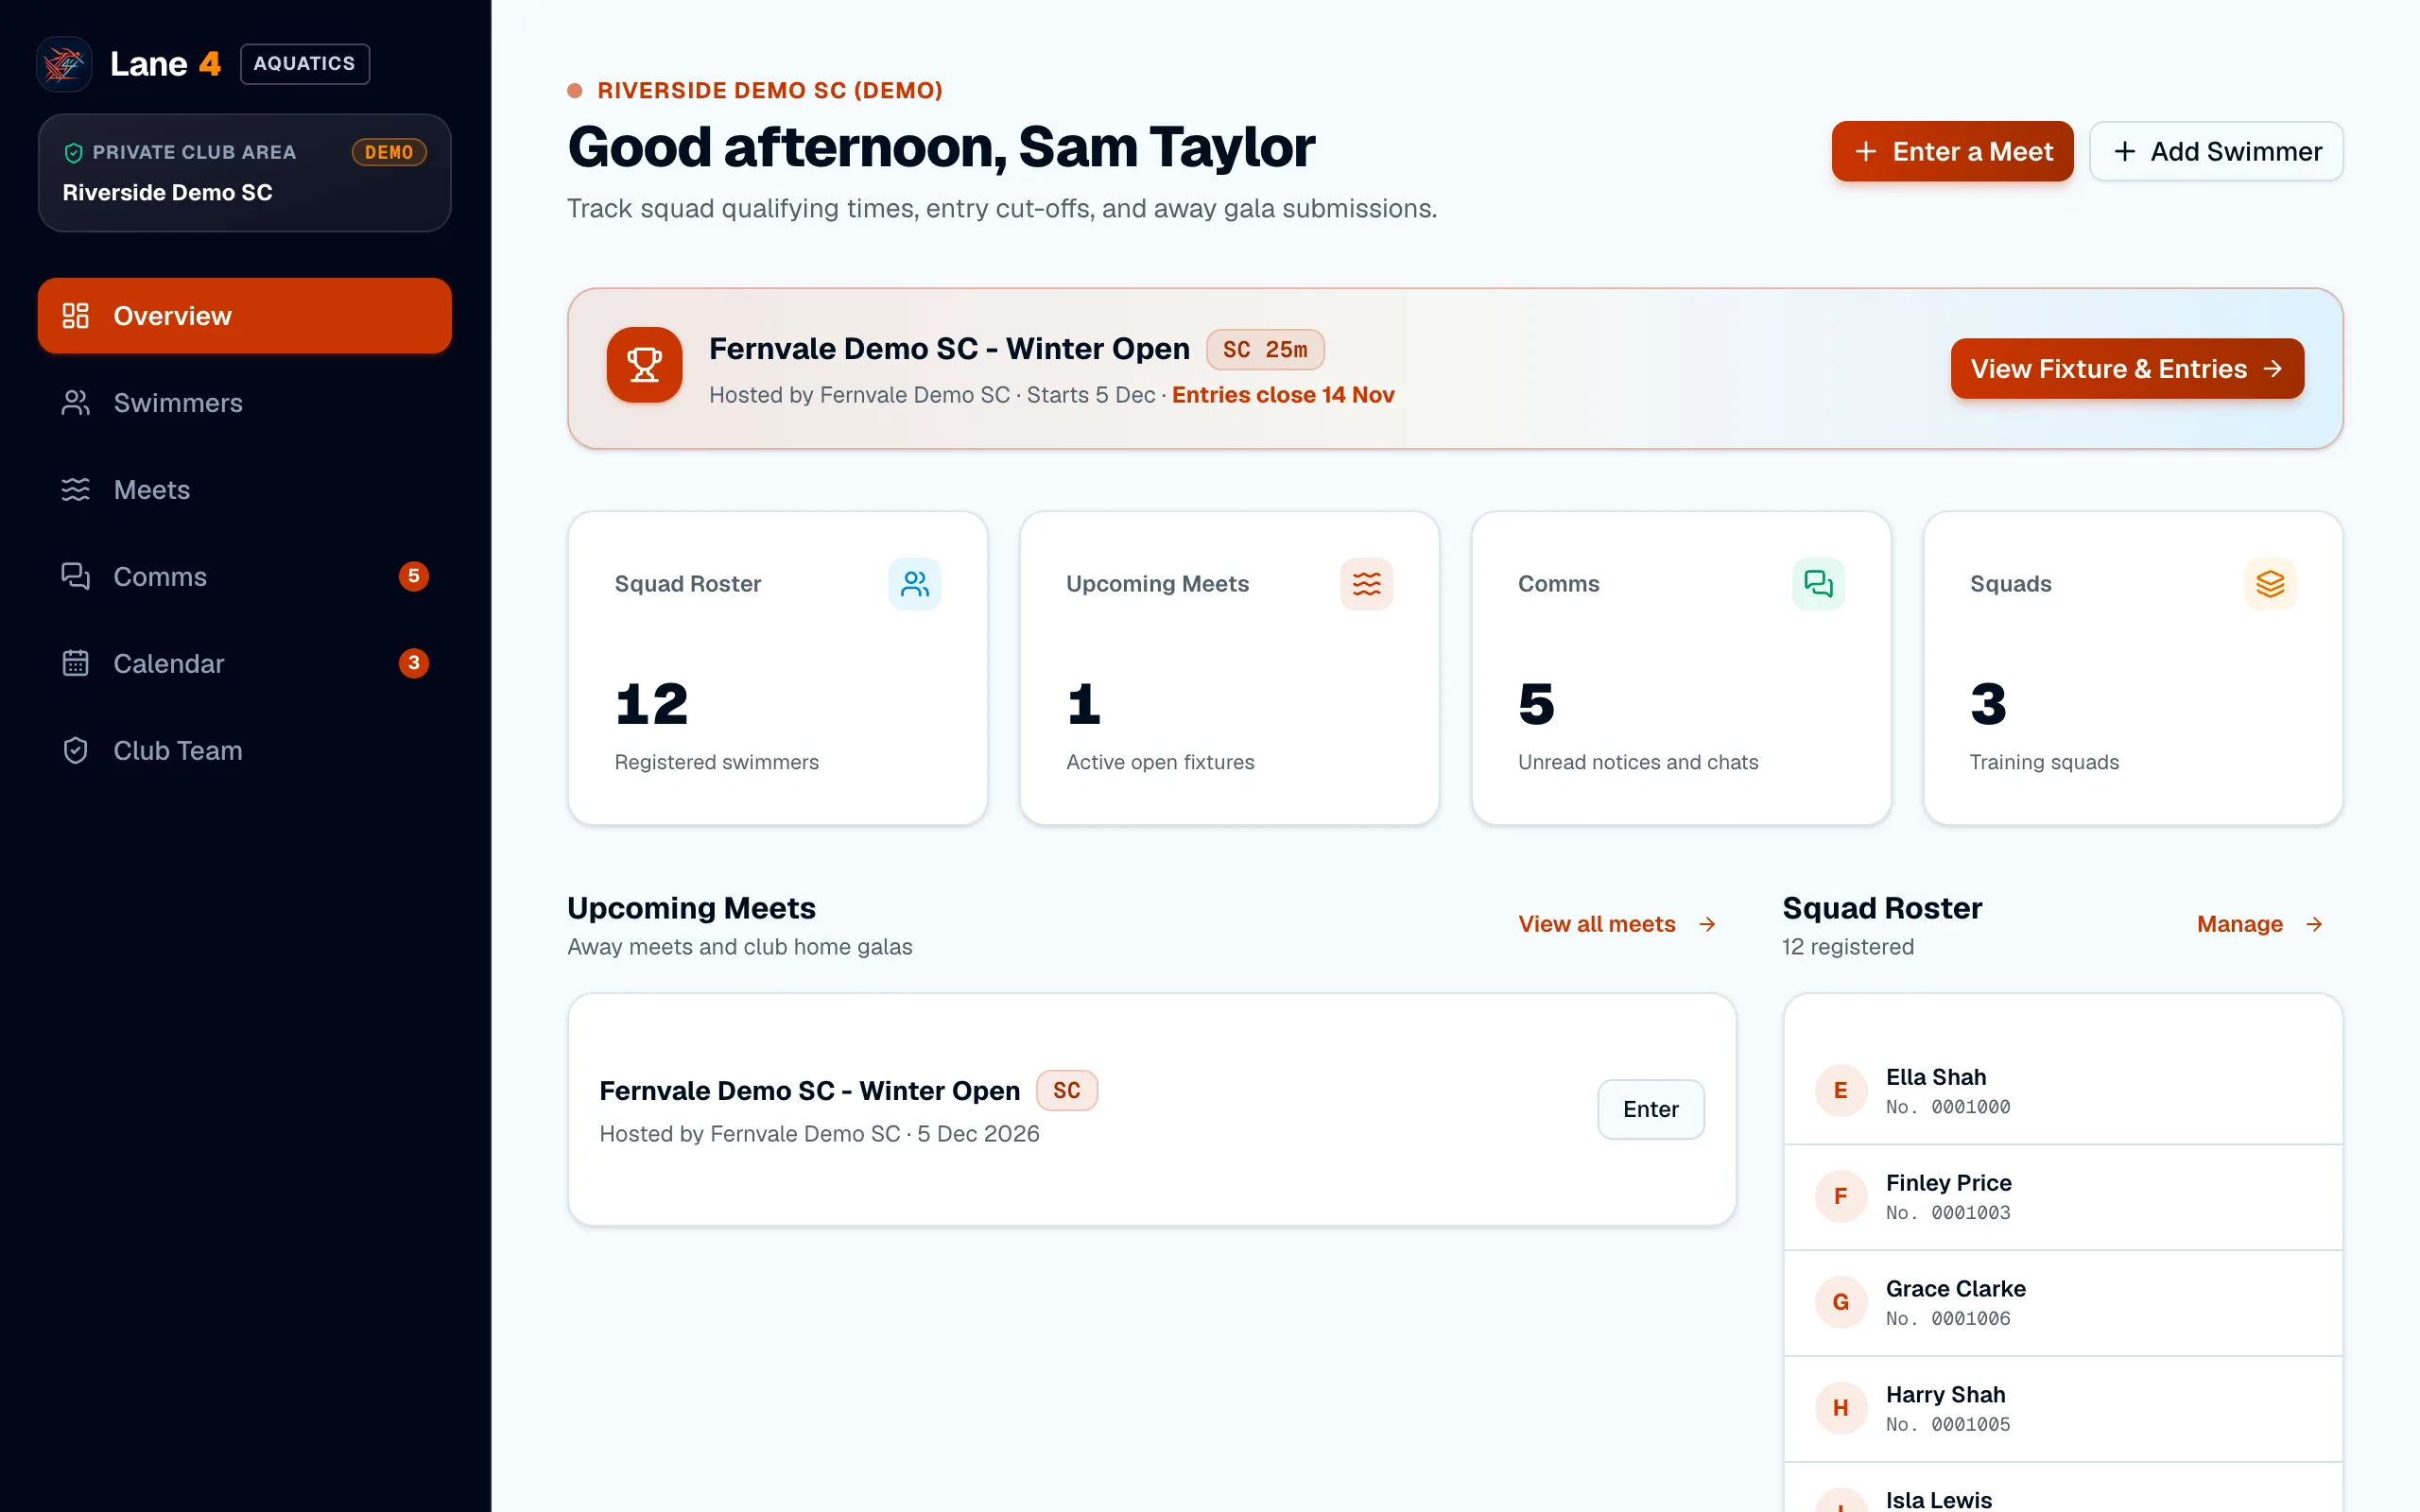This screenshot has height=1512, width=2420.
Task: Click Fernvale Demo SC - Winter Open list title
Action: [x=810, y=1091]
